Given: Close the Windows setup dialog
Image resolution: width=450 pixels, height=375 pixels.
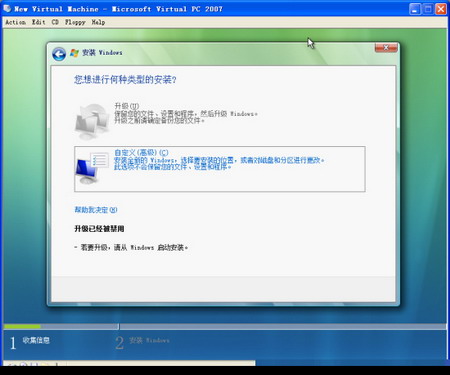Looking at the screenshot, I should [x=386, y=48].
